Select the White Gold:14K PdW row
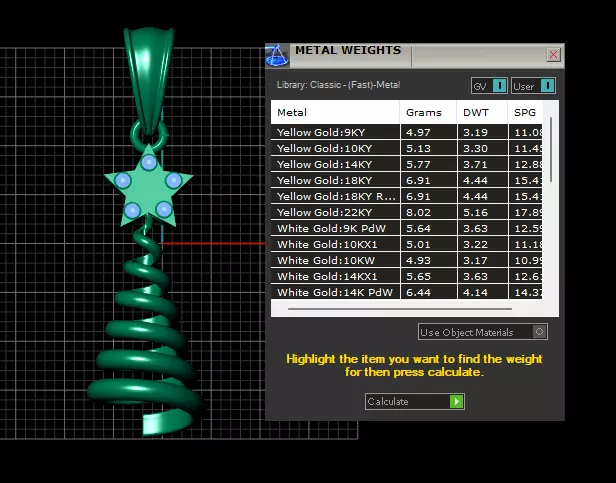Viewport: 616px width, 483px height. (407, 292)
